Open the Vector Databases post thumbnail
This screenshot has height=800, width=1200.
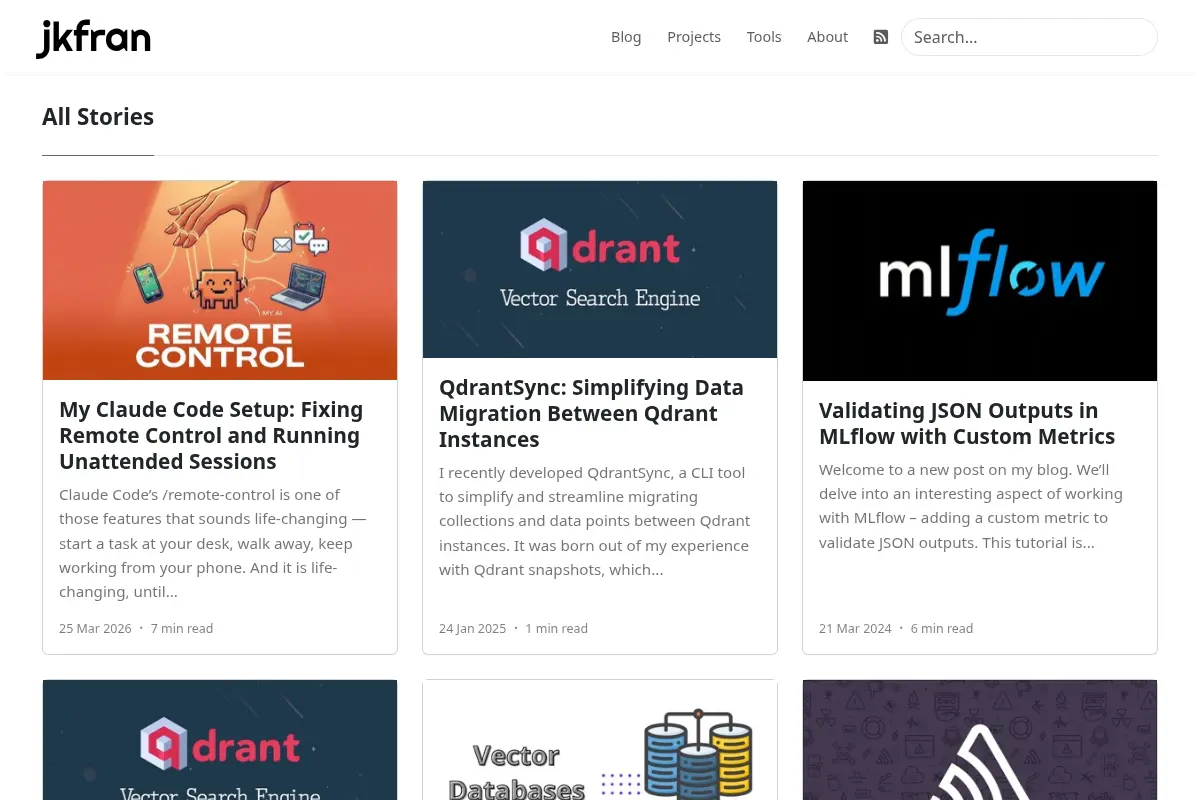[600, 740]
